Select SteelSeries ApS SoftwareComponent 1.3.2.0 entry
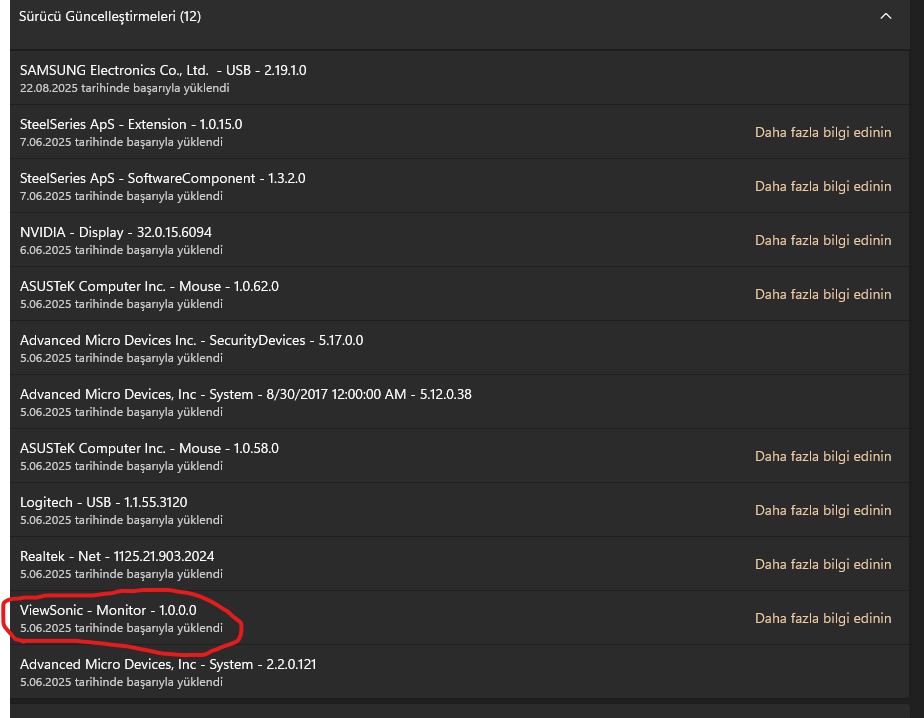This screenshot has height=718, width=924. (460, 186)
